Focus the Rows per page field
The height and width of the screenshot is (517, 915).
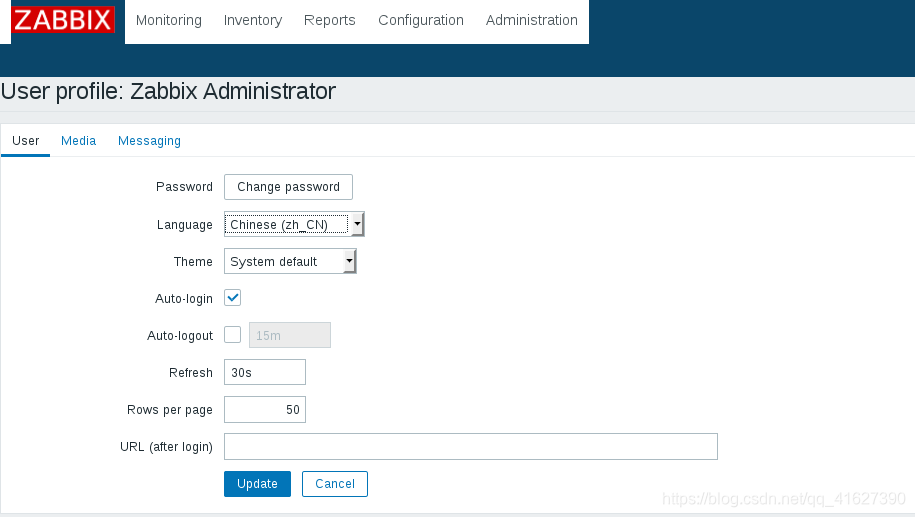tap(265, 410)
